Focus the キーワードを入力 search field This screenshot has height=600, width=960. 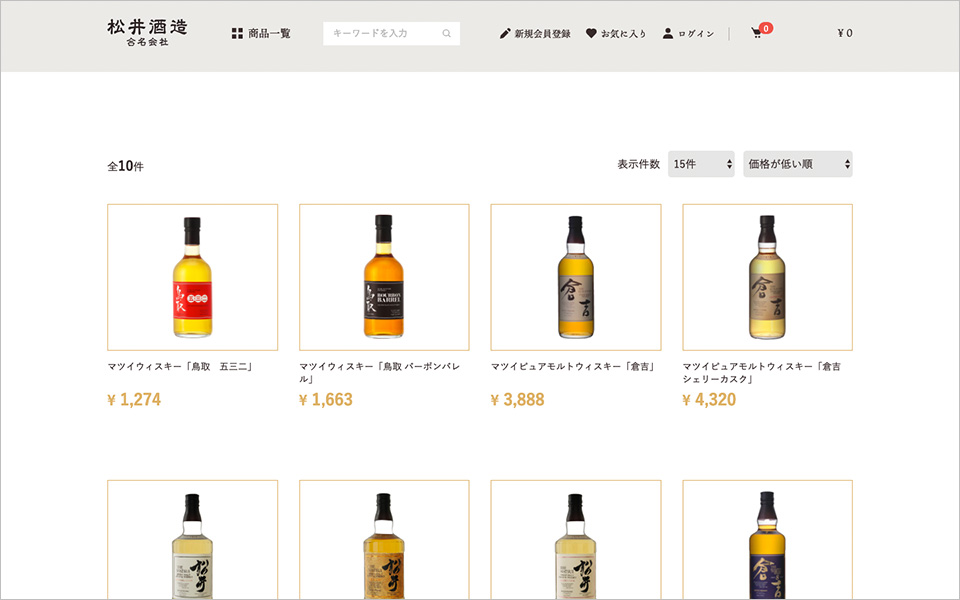391,33
